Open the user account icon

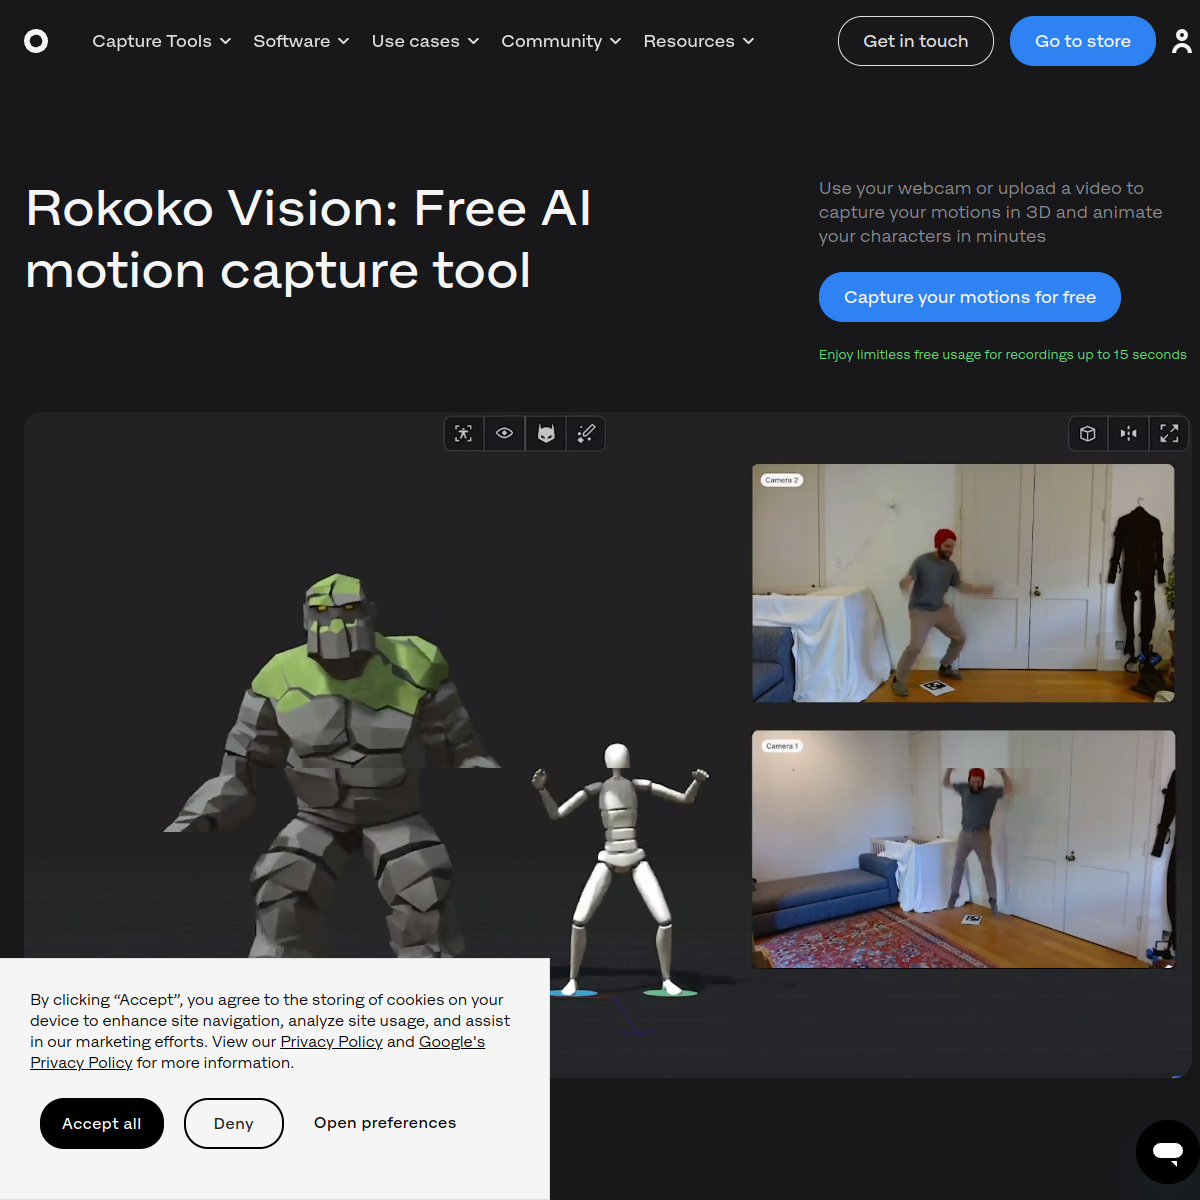1181,41
